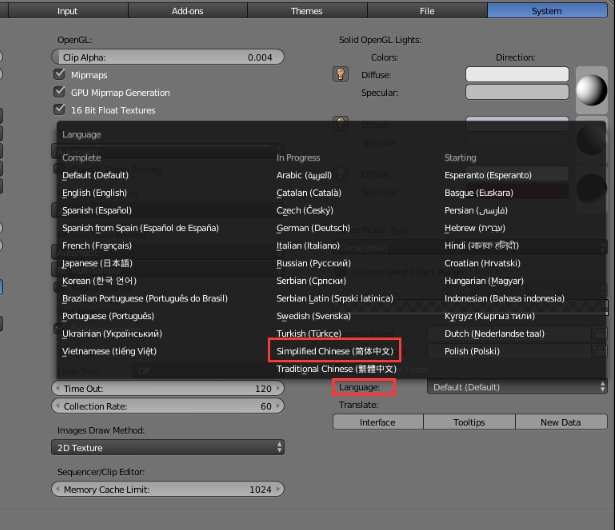Enable Interface translation button
The image size is (616, 530).
378,422
